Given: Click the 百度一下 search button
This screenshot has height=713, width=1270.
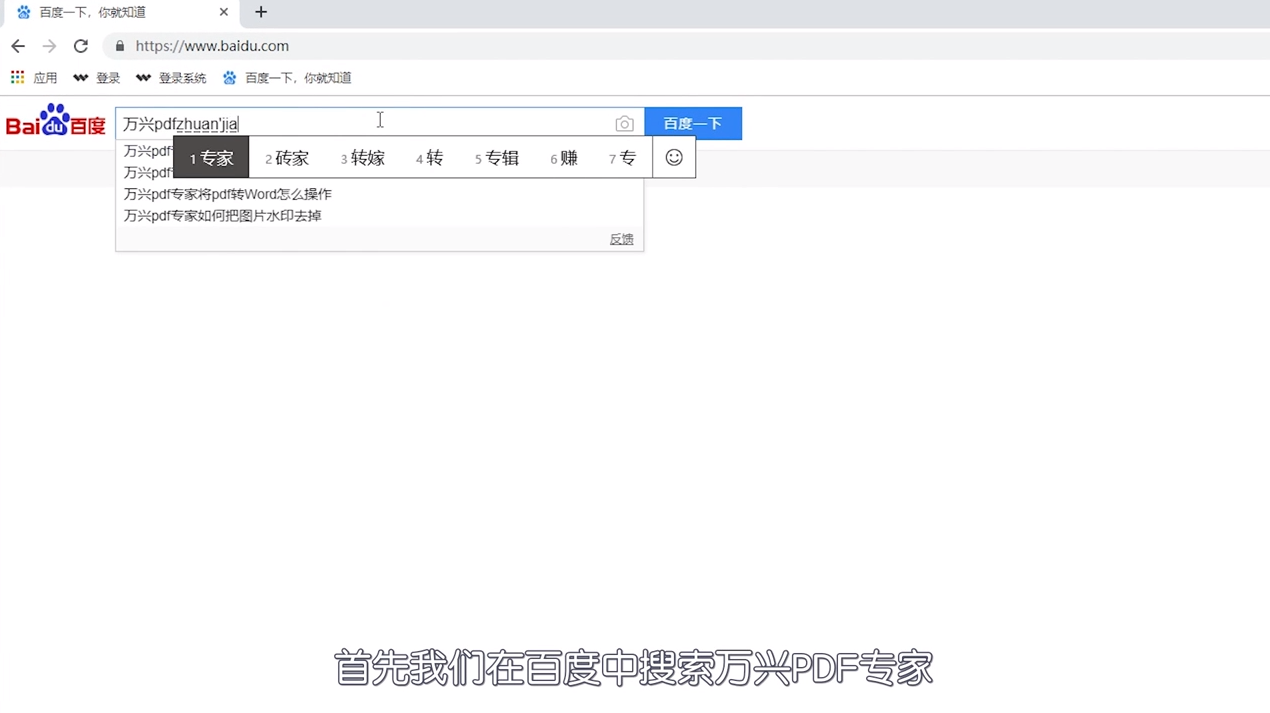Looking at the screenshot, I should (693, 123).
